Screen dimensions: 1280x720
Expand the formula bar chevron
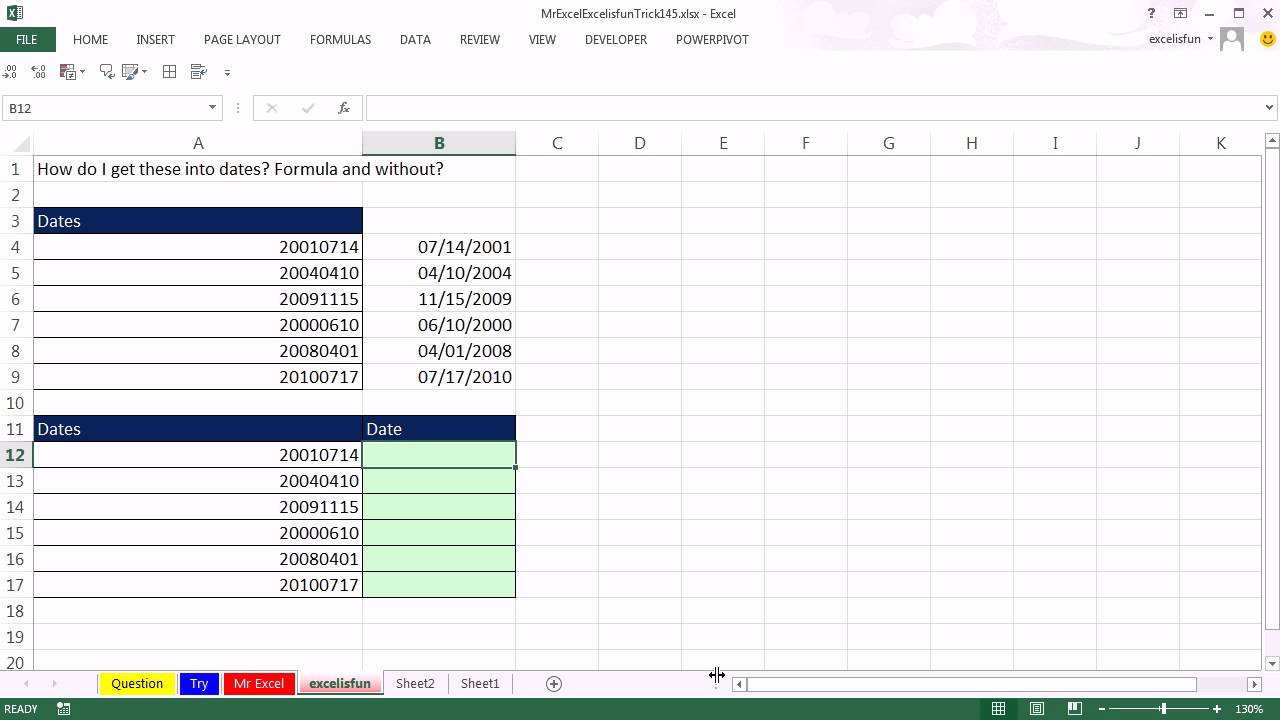click(1270, 108)
